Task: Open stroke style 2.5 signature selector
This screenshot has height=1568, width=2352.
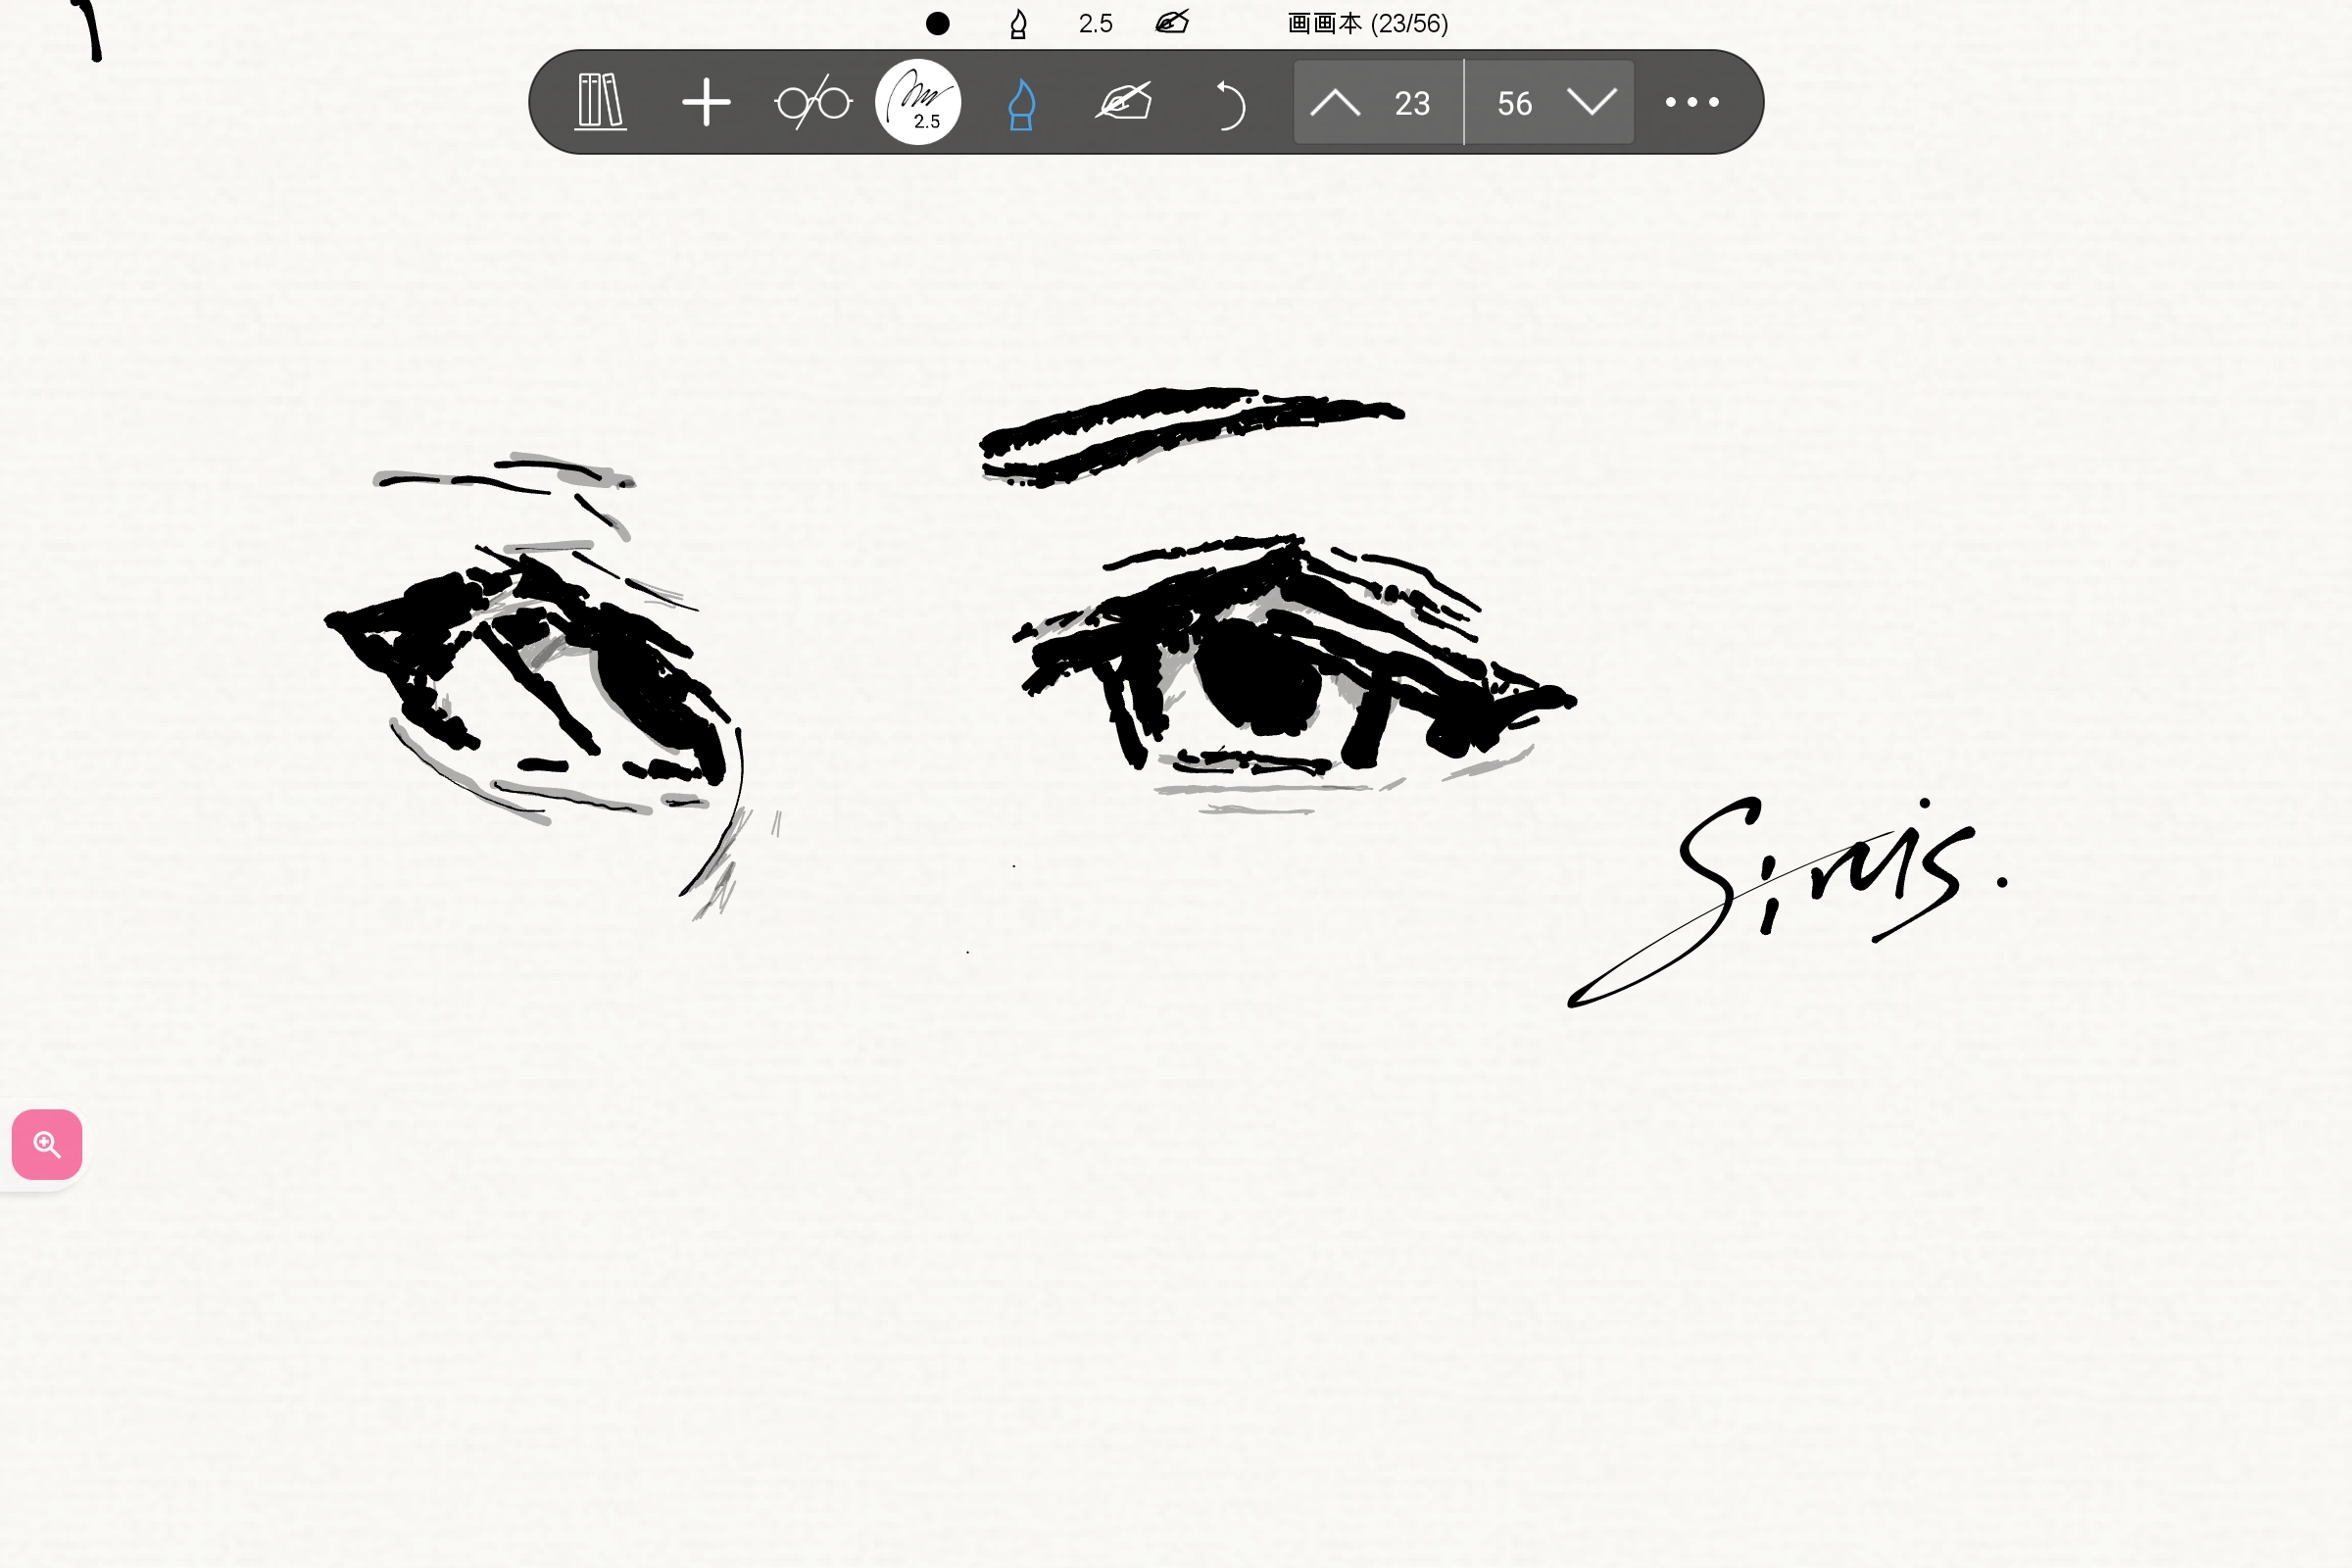Action: (x=918, y=102)
